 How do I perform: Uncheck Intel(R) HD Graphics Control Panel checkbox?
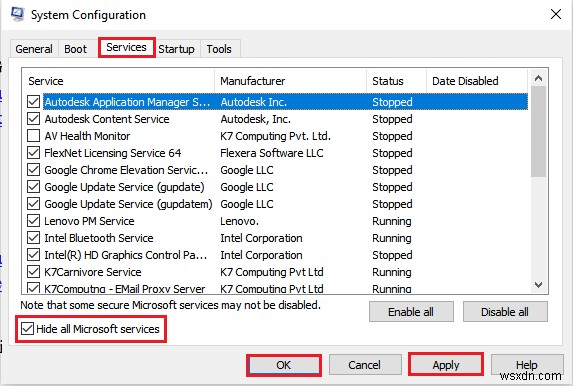click(34, 255)
